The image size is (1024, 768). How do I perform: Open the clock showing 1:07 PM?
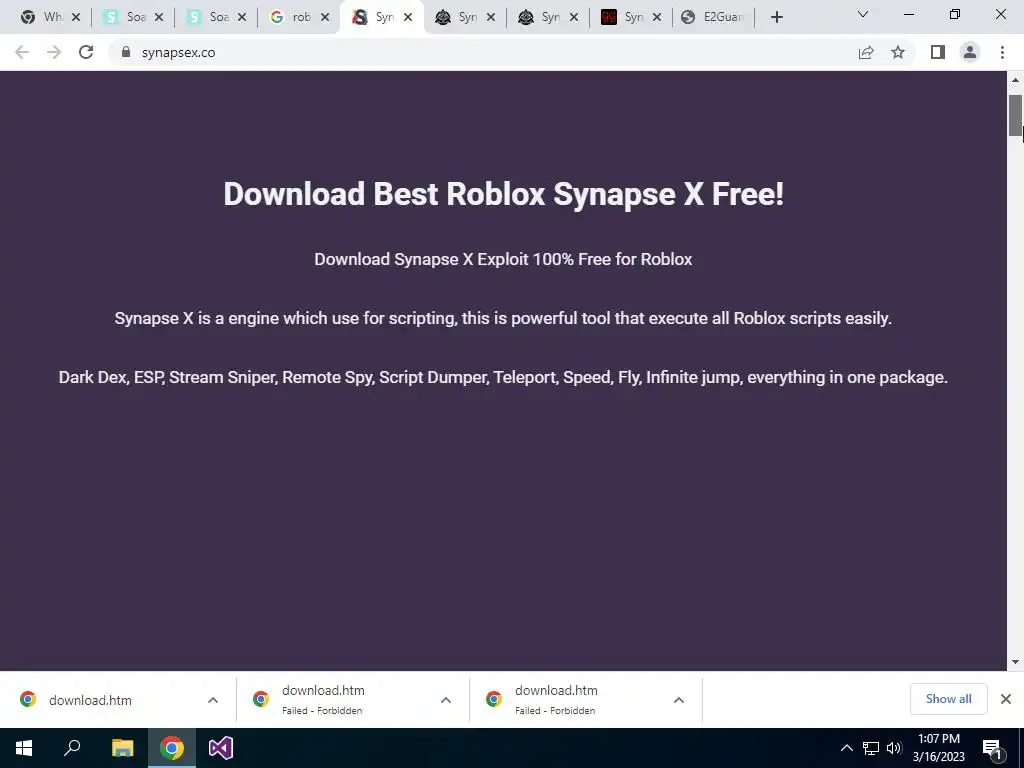pos(938,748)
